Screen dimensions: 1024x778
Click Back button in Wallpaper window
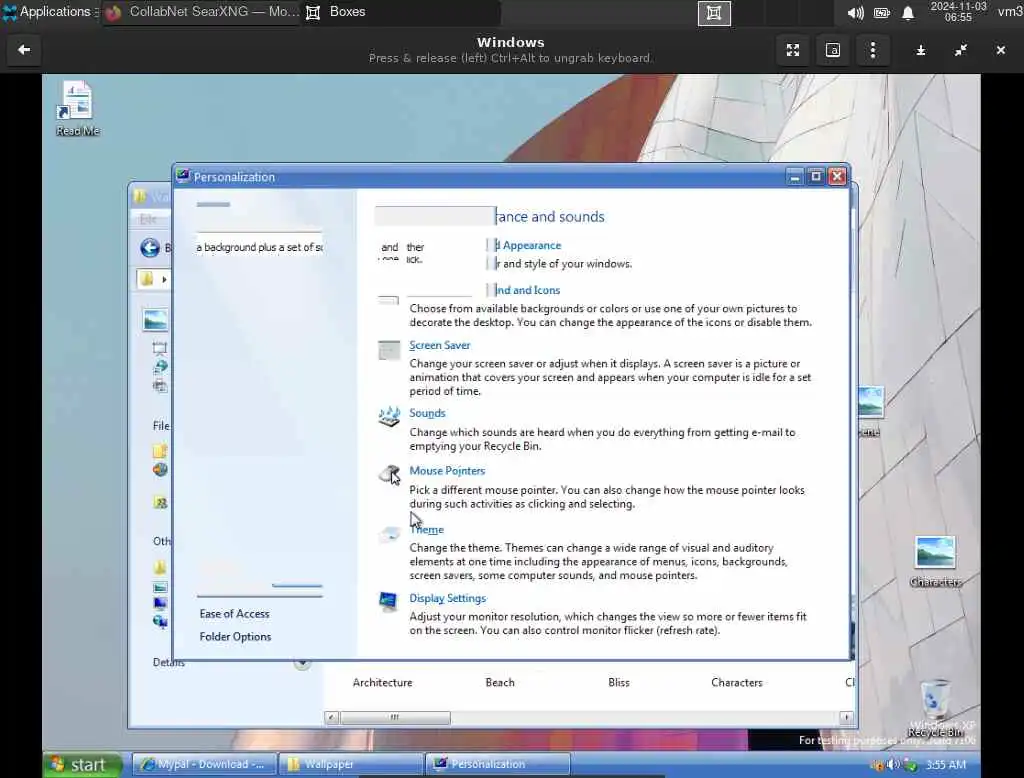coord(150,248)
